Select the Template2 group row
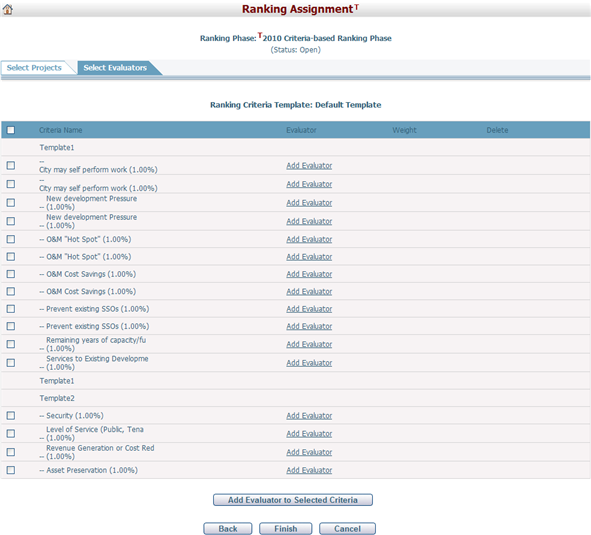 (x=296, y=398)
